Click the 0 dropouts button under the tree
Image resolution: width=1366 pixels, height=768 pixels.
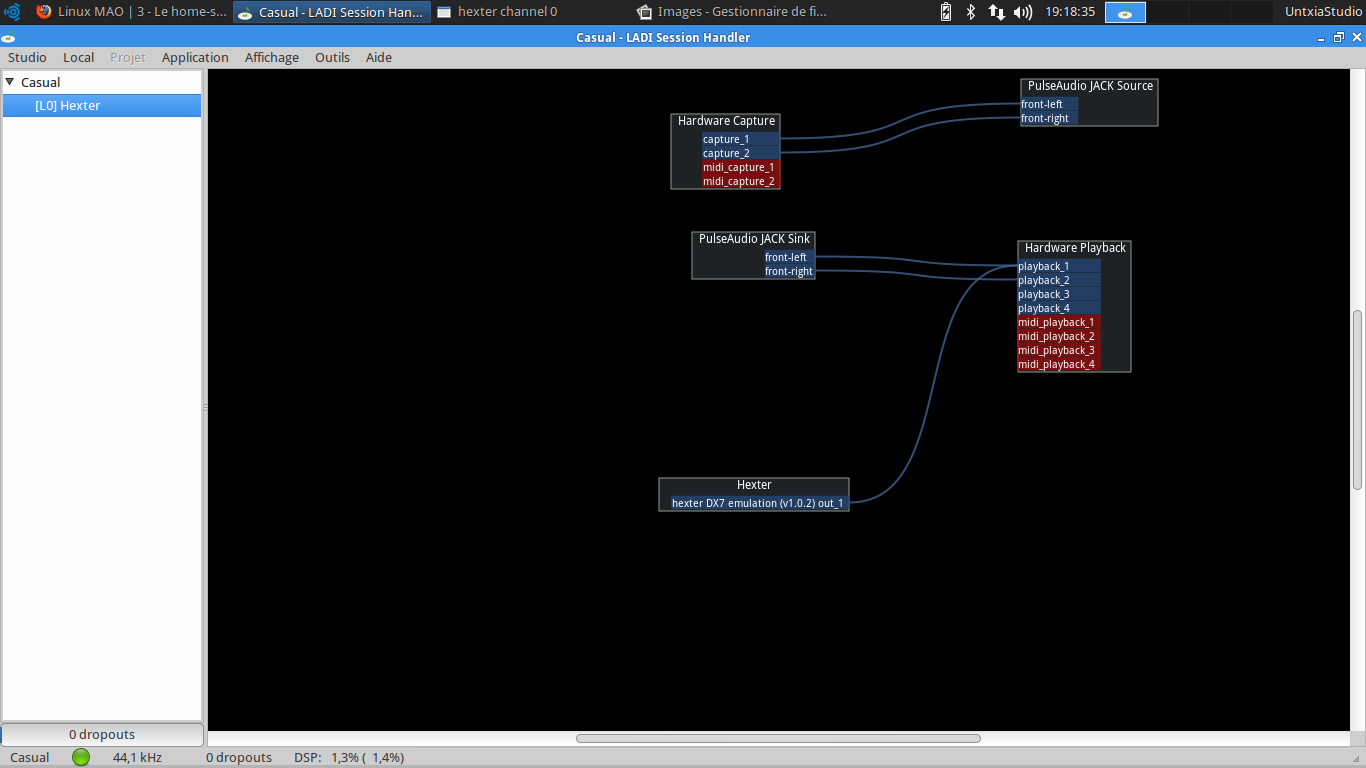pos(102,734)
